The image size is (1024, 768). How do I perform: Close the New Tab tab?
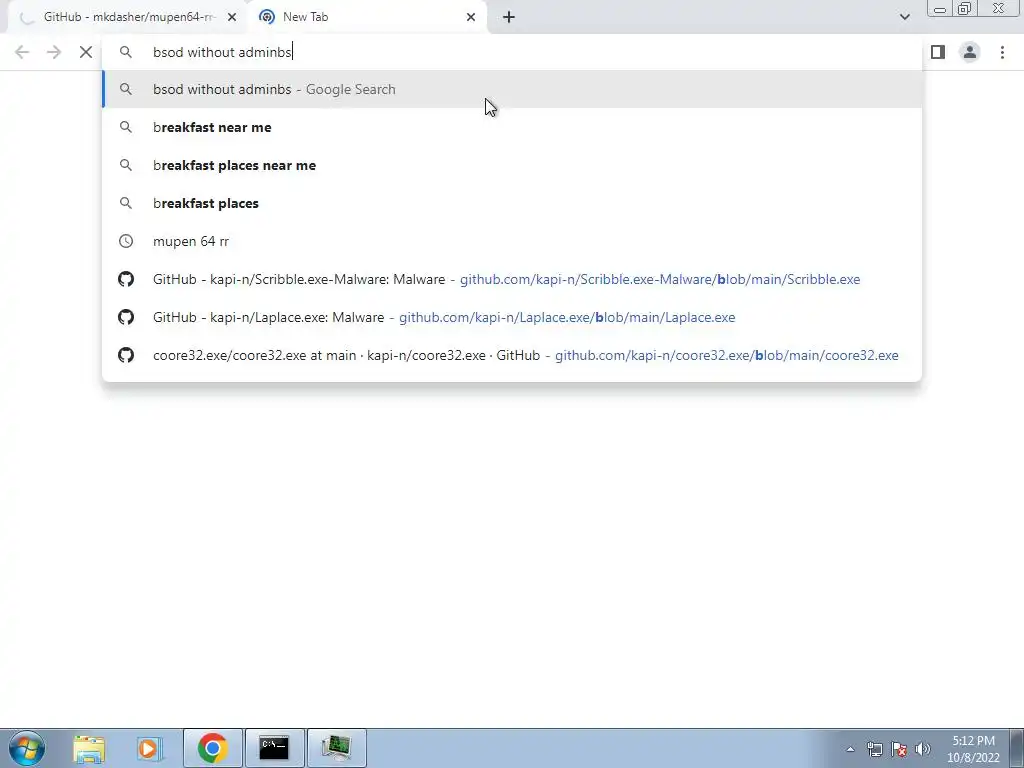471,17
